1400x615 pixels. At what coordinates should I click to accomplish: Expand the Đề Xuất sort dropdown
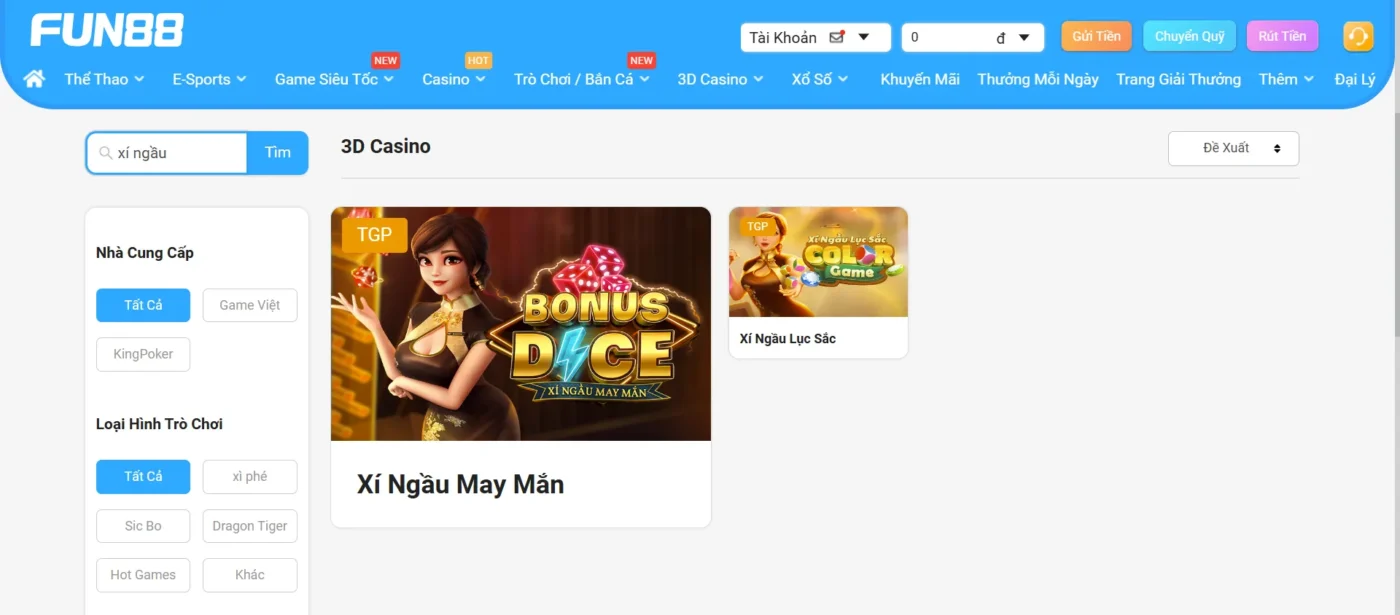click(x=1233, y=148)
